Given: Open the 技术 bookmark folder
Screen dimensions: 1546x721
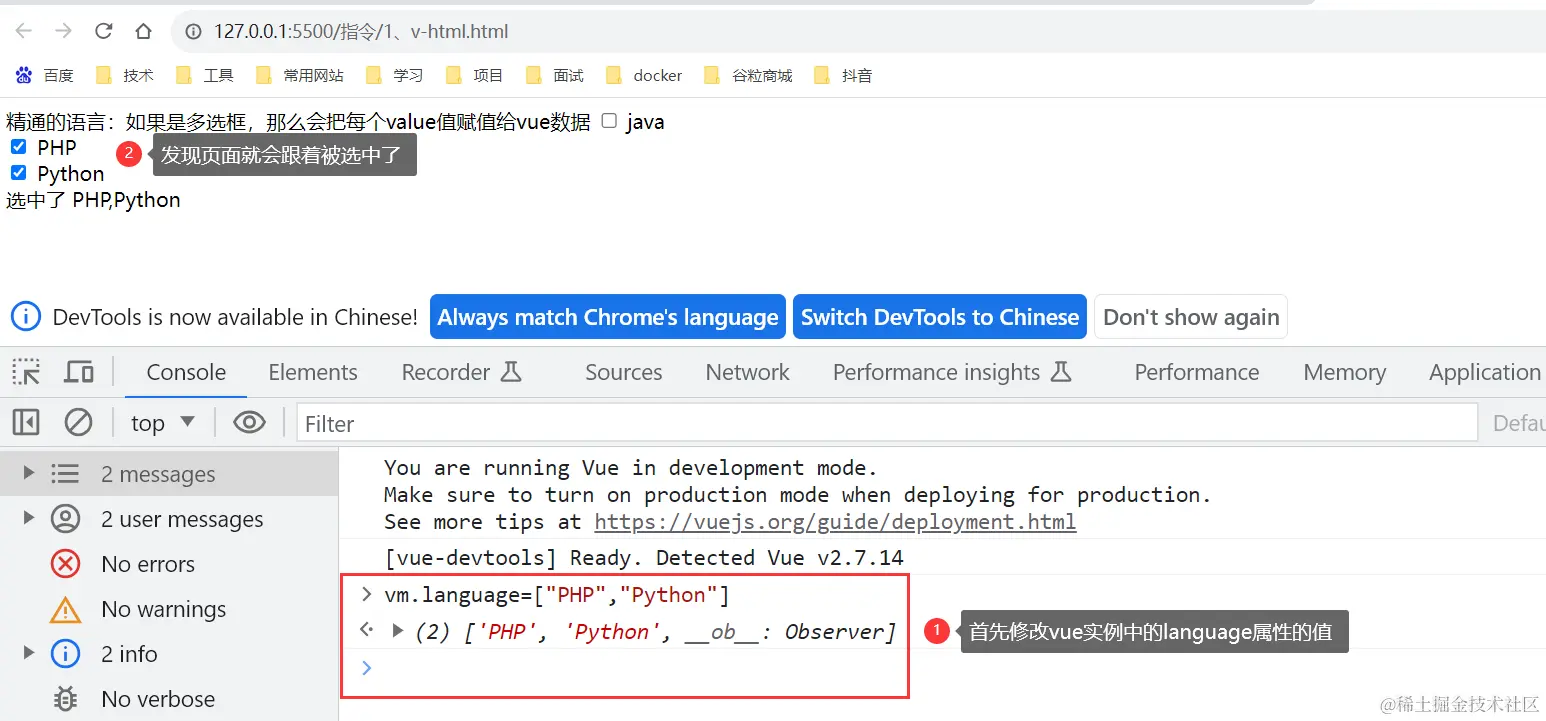Looking at the screenshot, I should click(125, 75).
